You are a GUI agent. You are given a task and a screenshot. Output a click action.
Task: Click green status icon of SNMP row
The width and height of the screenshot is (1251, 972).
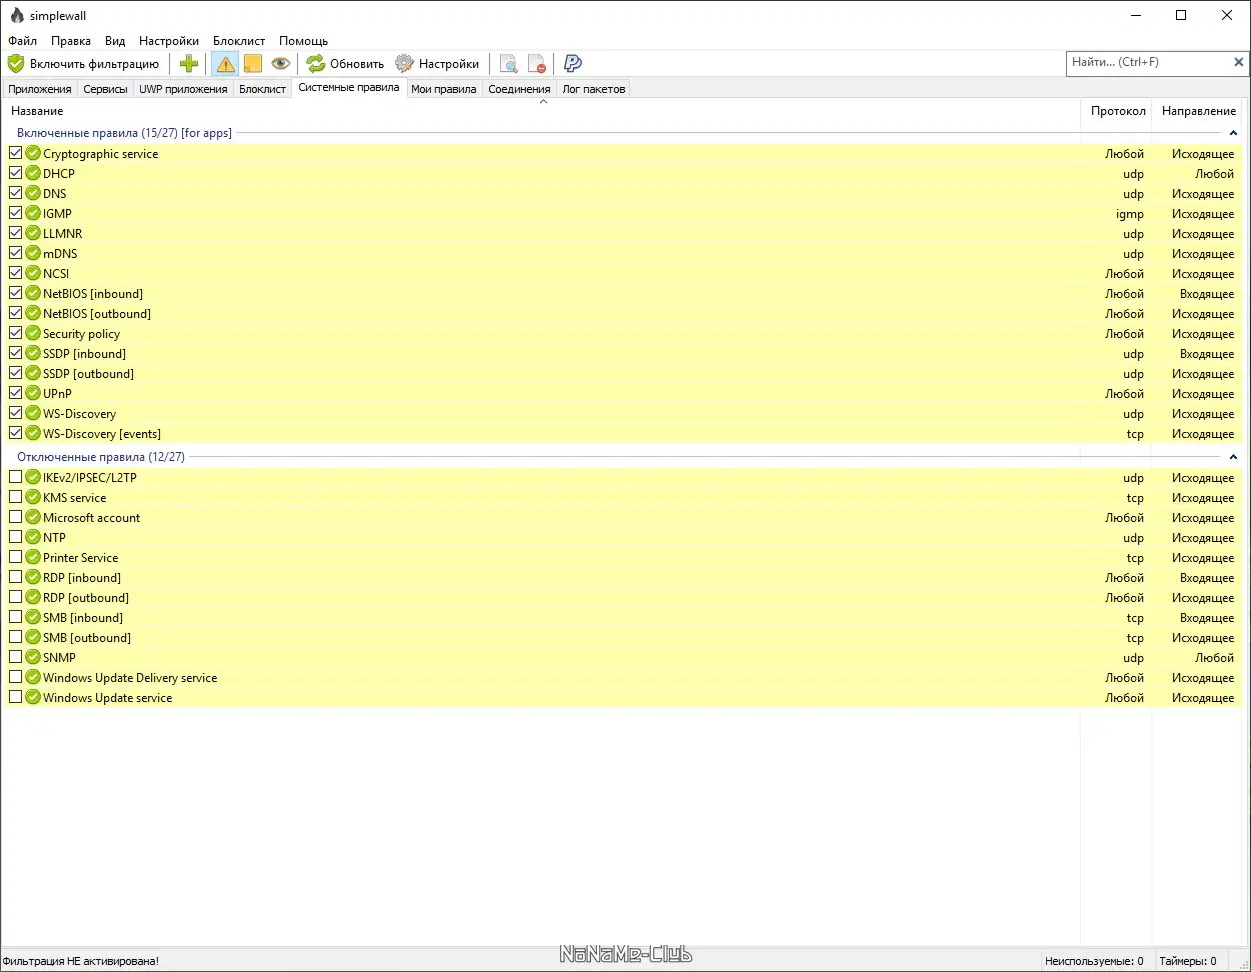point(33,658)
